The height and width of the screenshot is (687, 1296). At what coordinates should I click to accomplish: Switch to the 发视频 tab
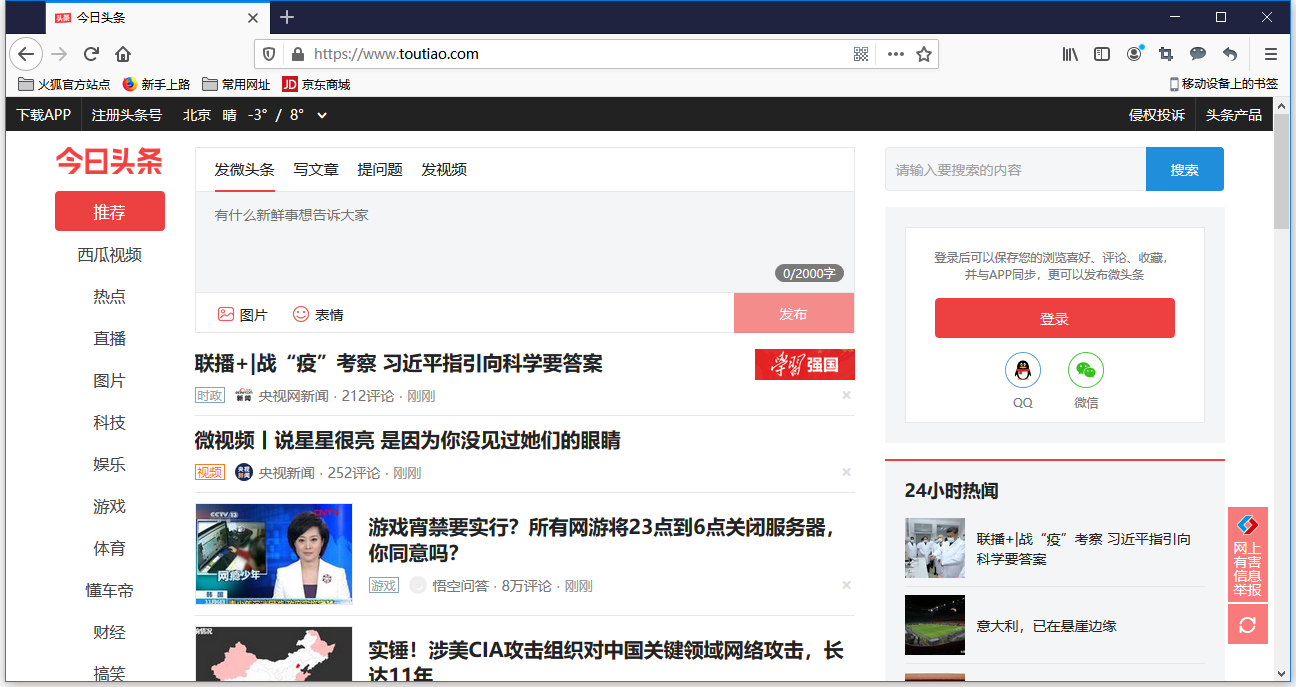coord(444,169)
